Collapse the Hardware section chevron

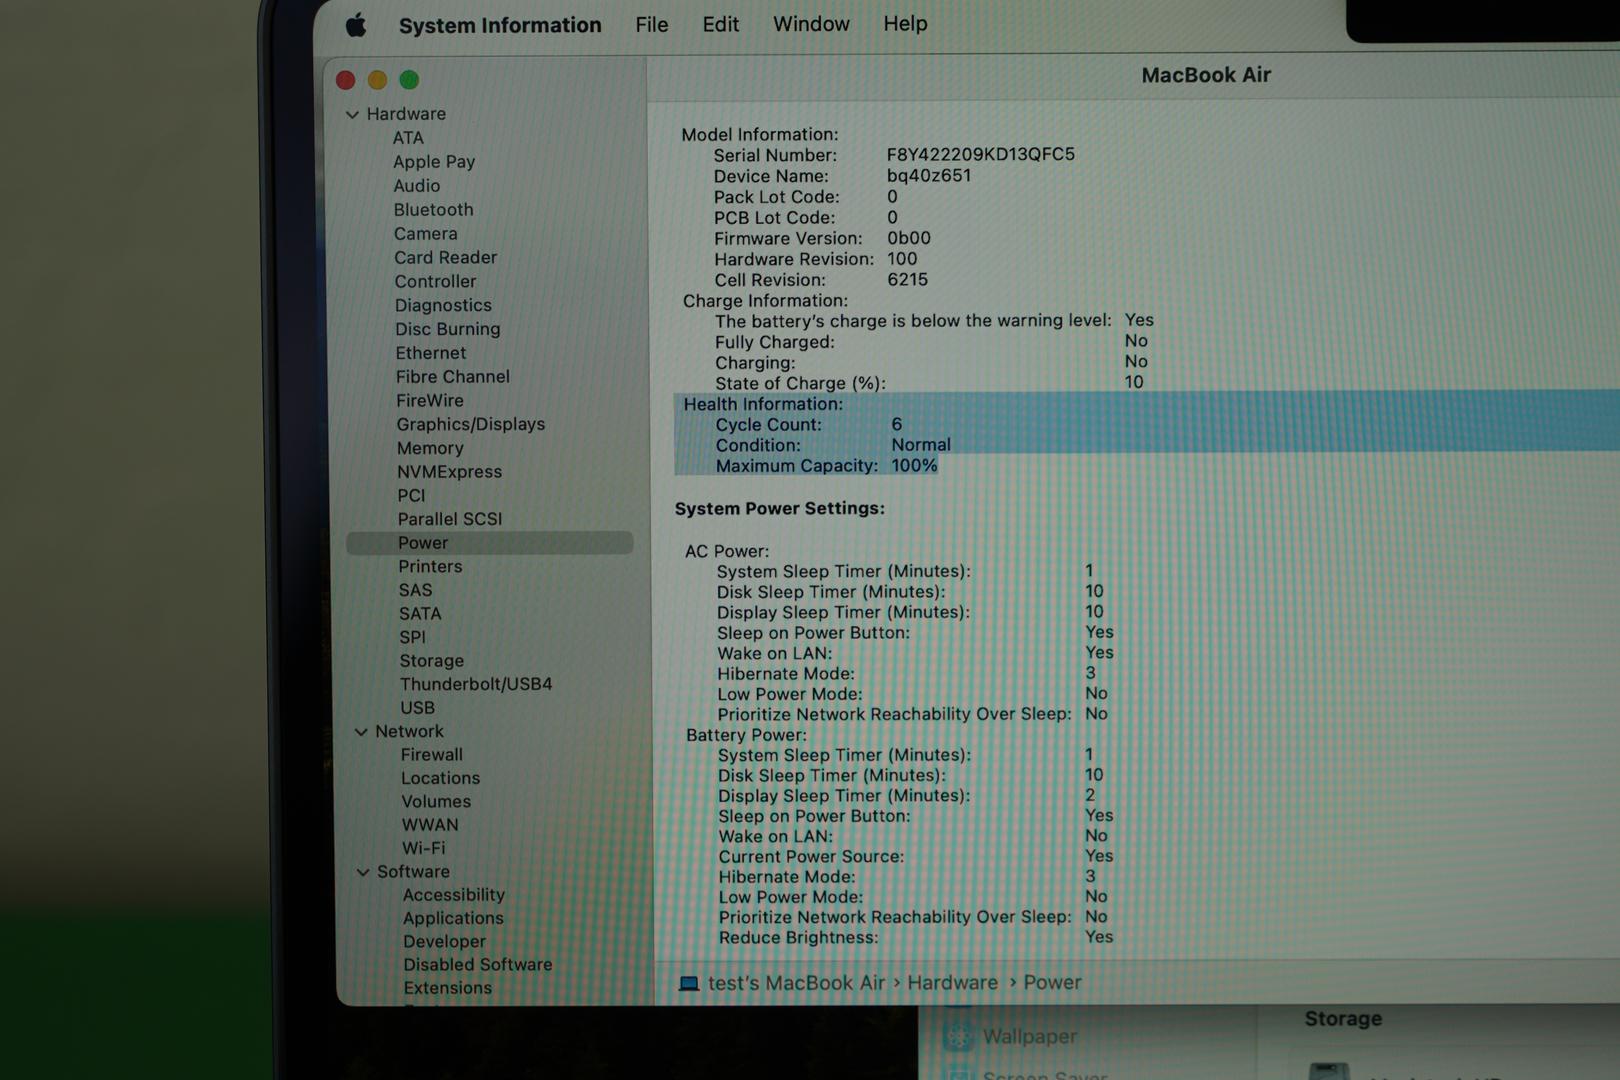tap(352, 115)
